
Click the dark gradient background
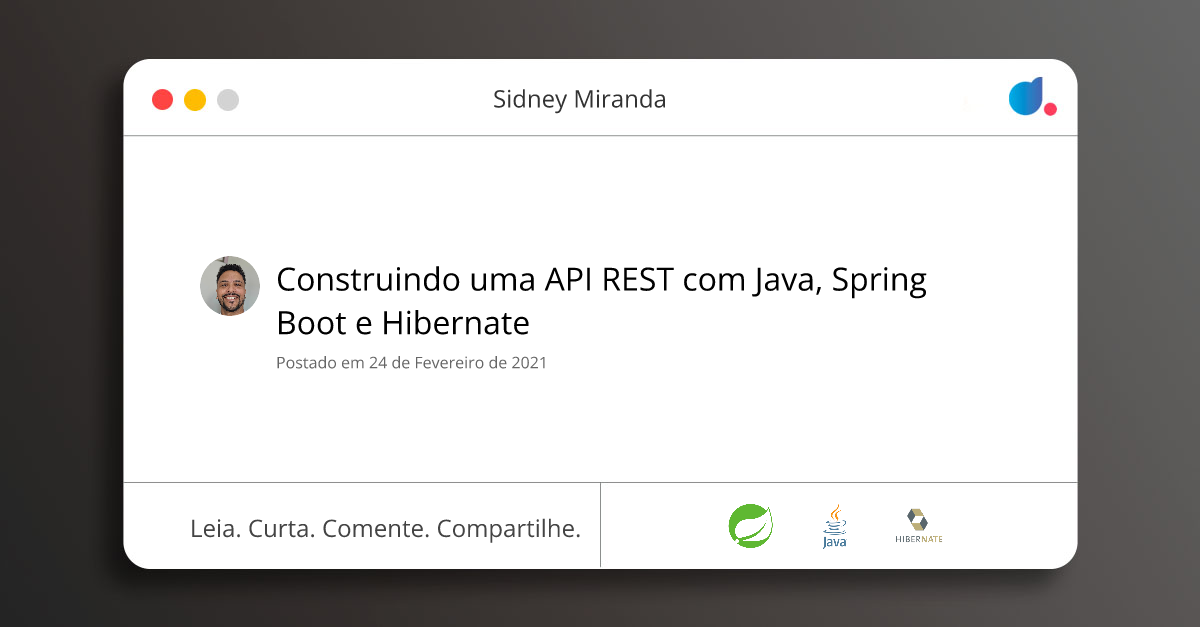60,314
